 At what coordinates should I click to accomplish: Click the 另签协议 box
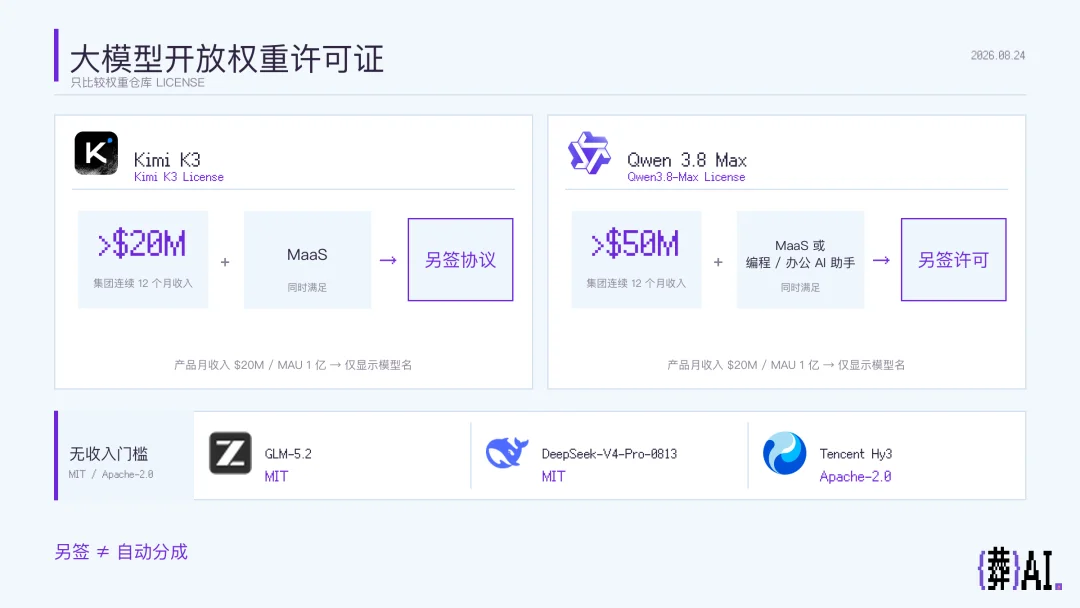pos(460,260)
